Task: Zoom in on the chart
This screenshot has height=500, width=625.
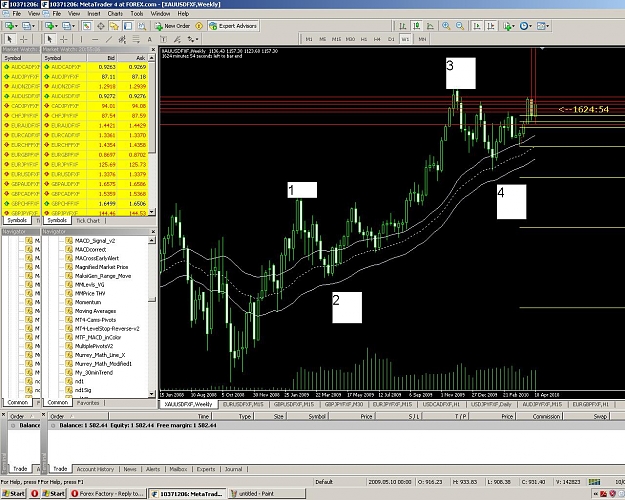Action: coord(446,26)
